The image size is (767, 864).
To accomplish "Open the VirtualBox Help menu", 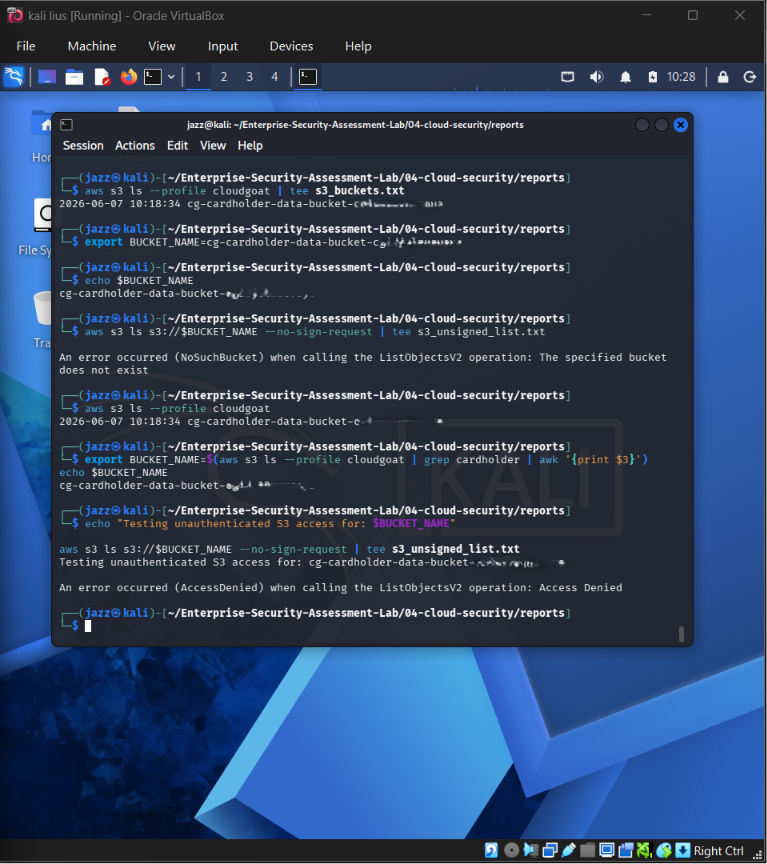I will click(x=358, y=46).
